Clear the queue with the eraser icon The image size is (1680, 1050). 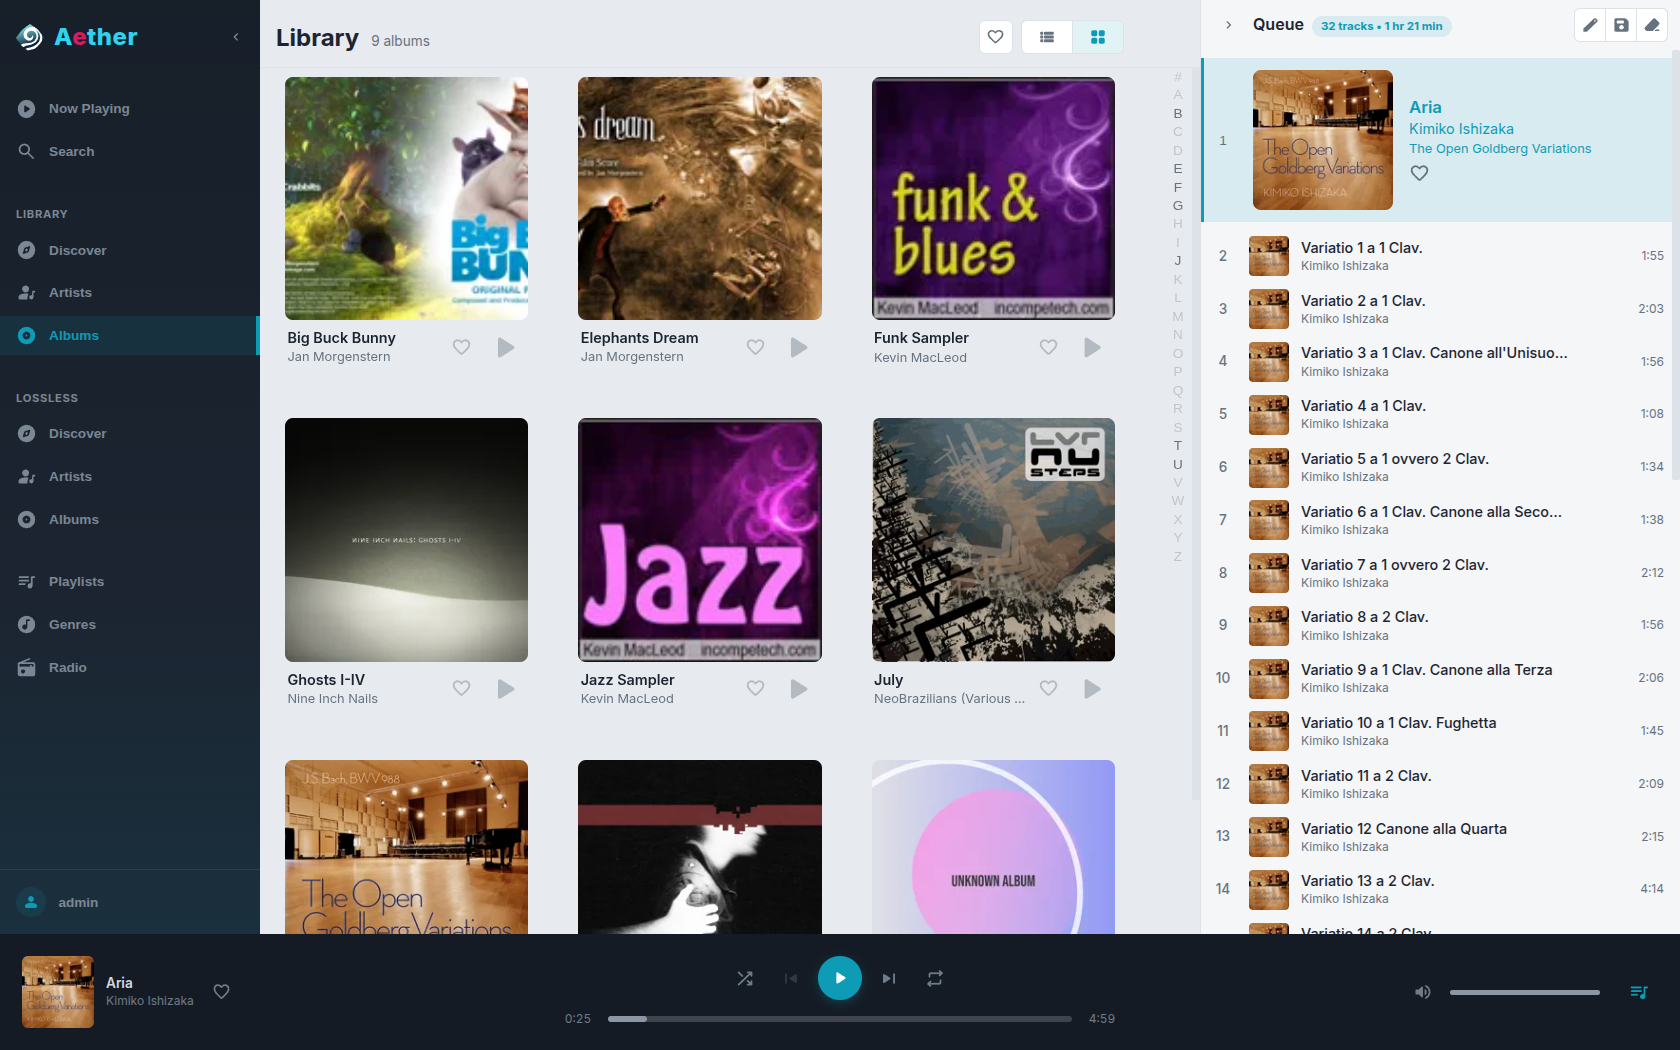(1652, 25)
